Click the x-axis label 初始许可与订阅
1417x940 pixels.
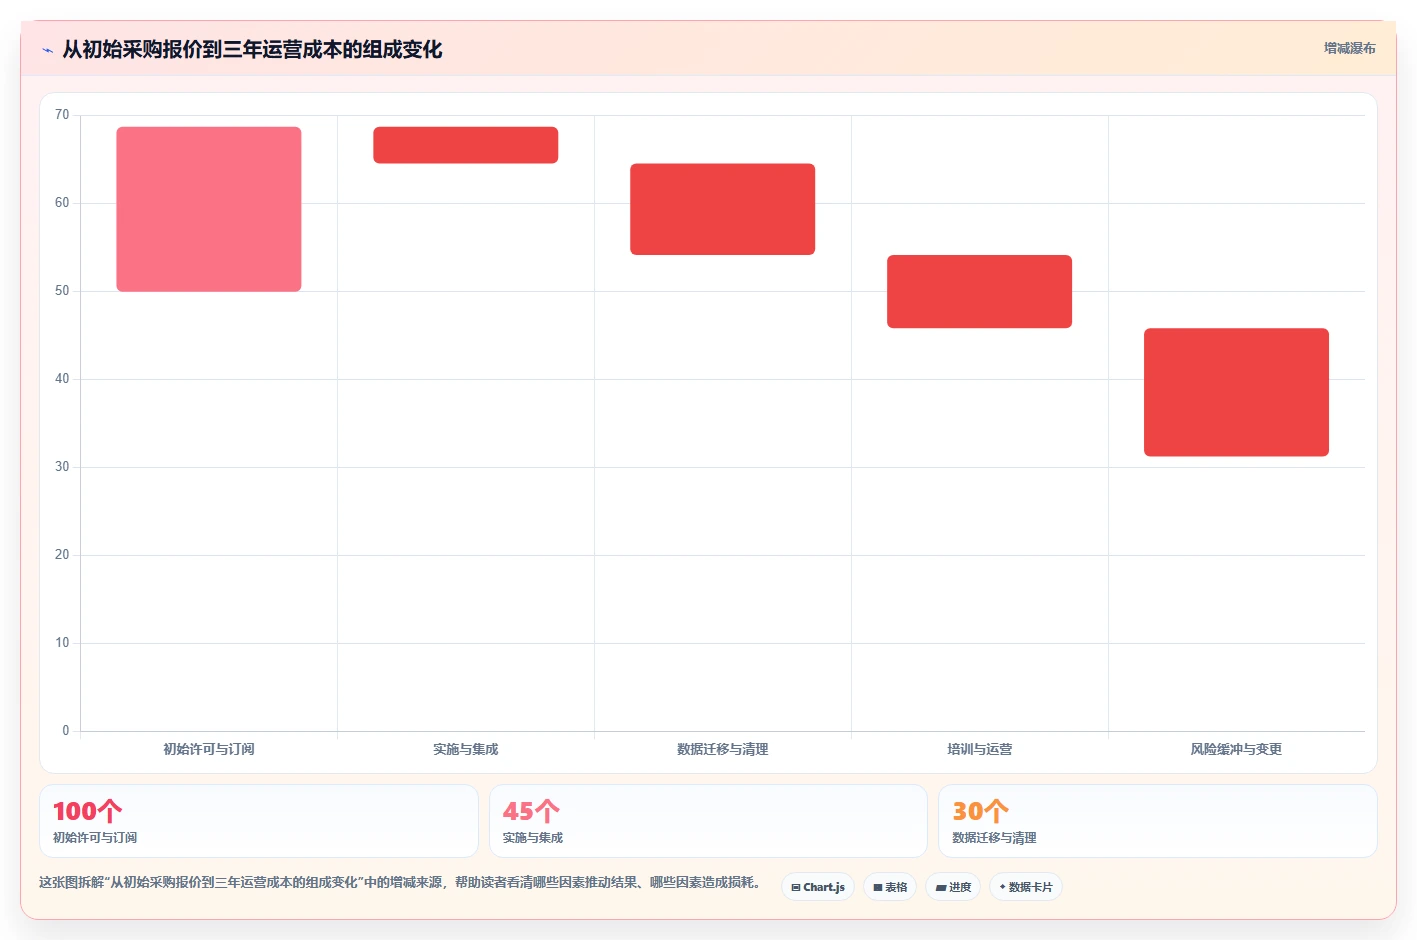click(209, 749)
